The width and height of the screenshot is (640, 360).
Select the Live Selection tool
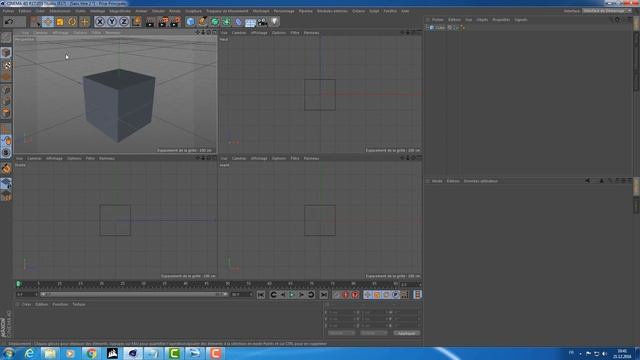click(36, 22)
